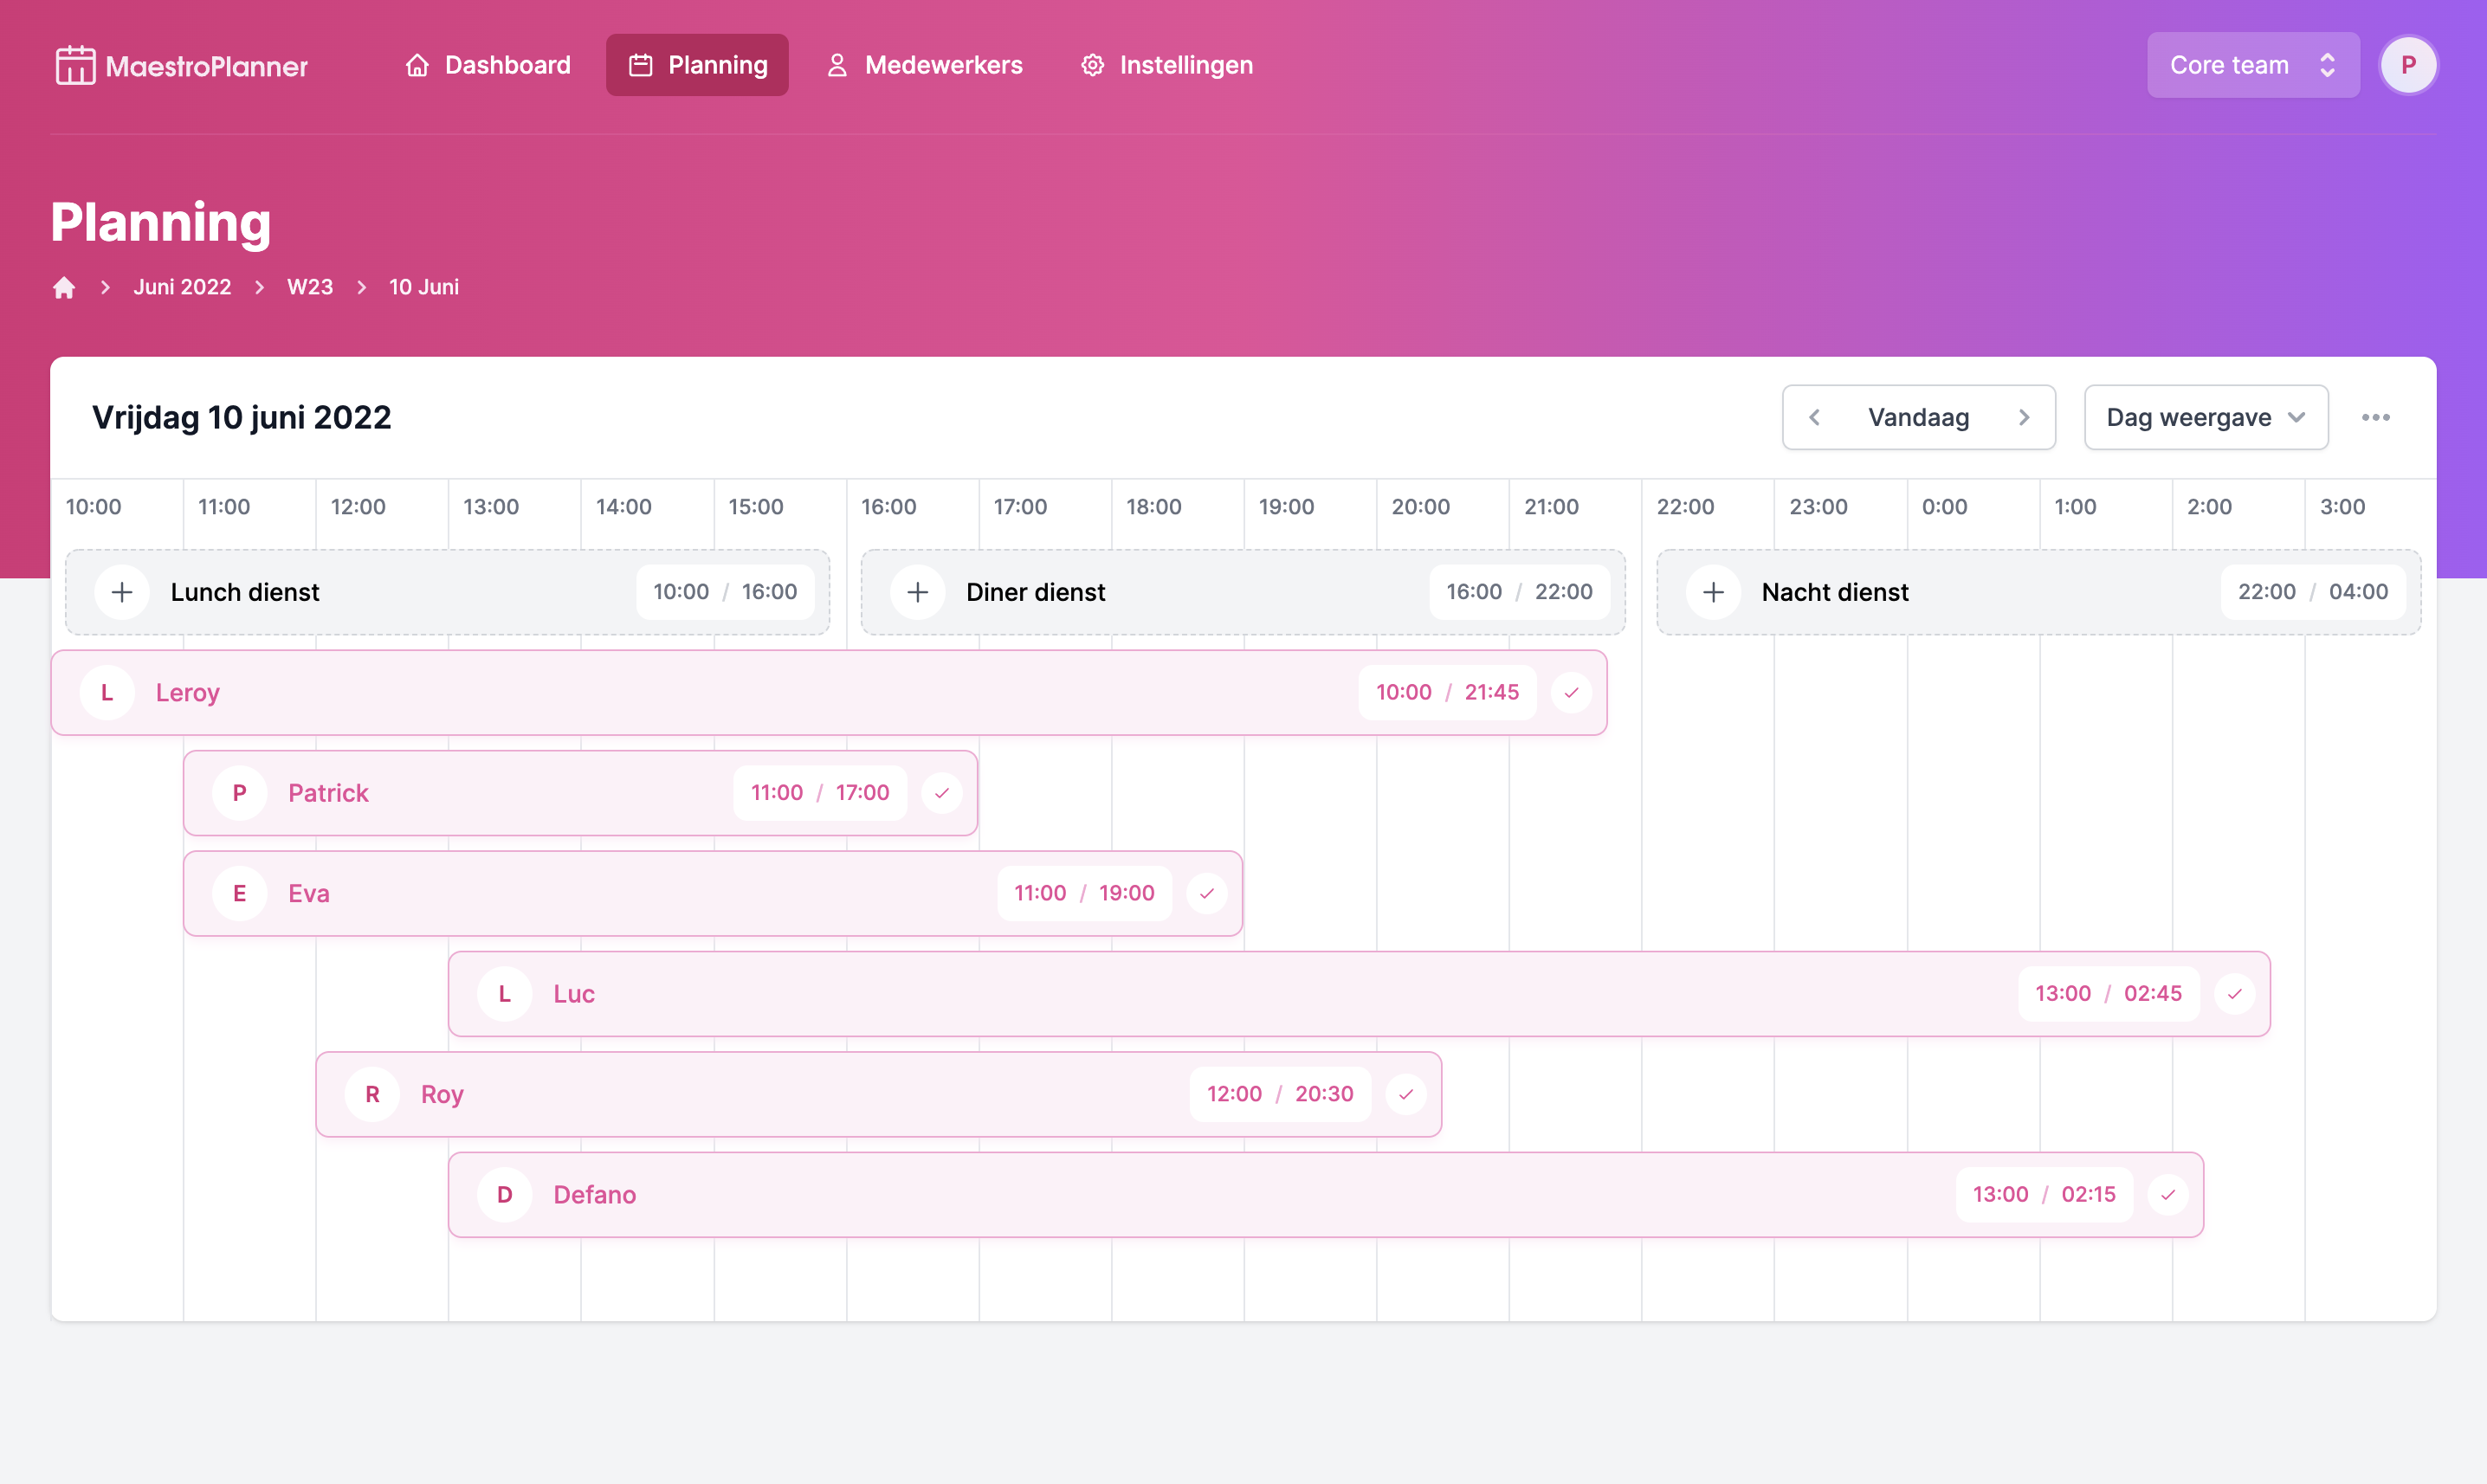Open the Medewerkers menu item
This screenshot has width=2487, height=1484.
coord(924,66)
